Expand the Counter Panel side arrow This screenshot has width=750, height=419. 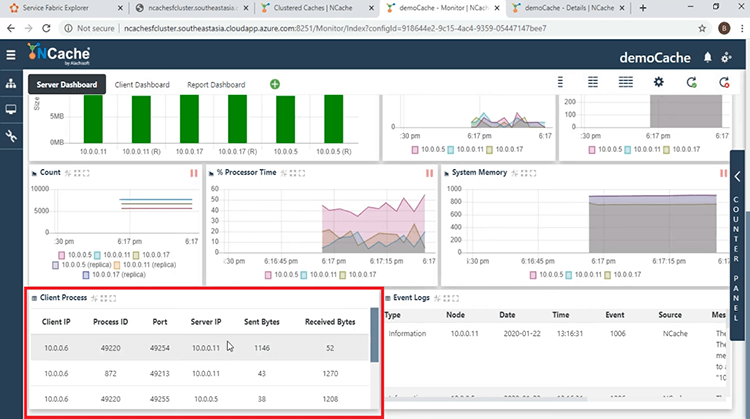[x=738, y=176]
